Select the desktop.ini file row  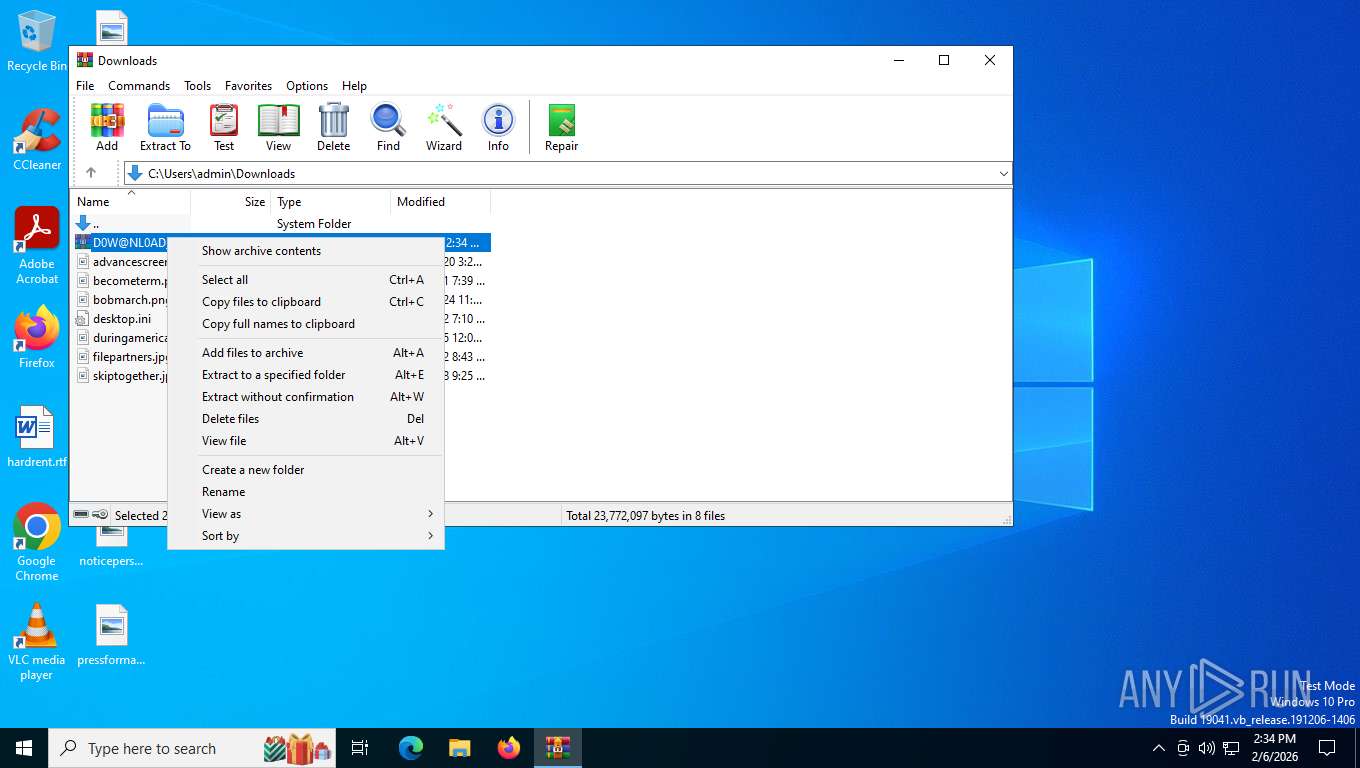pyautogui.click(x=120, y=319)
